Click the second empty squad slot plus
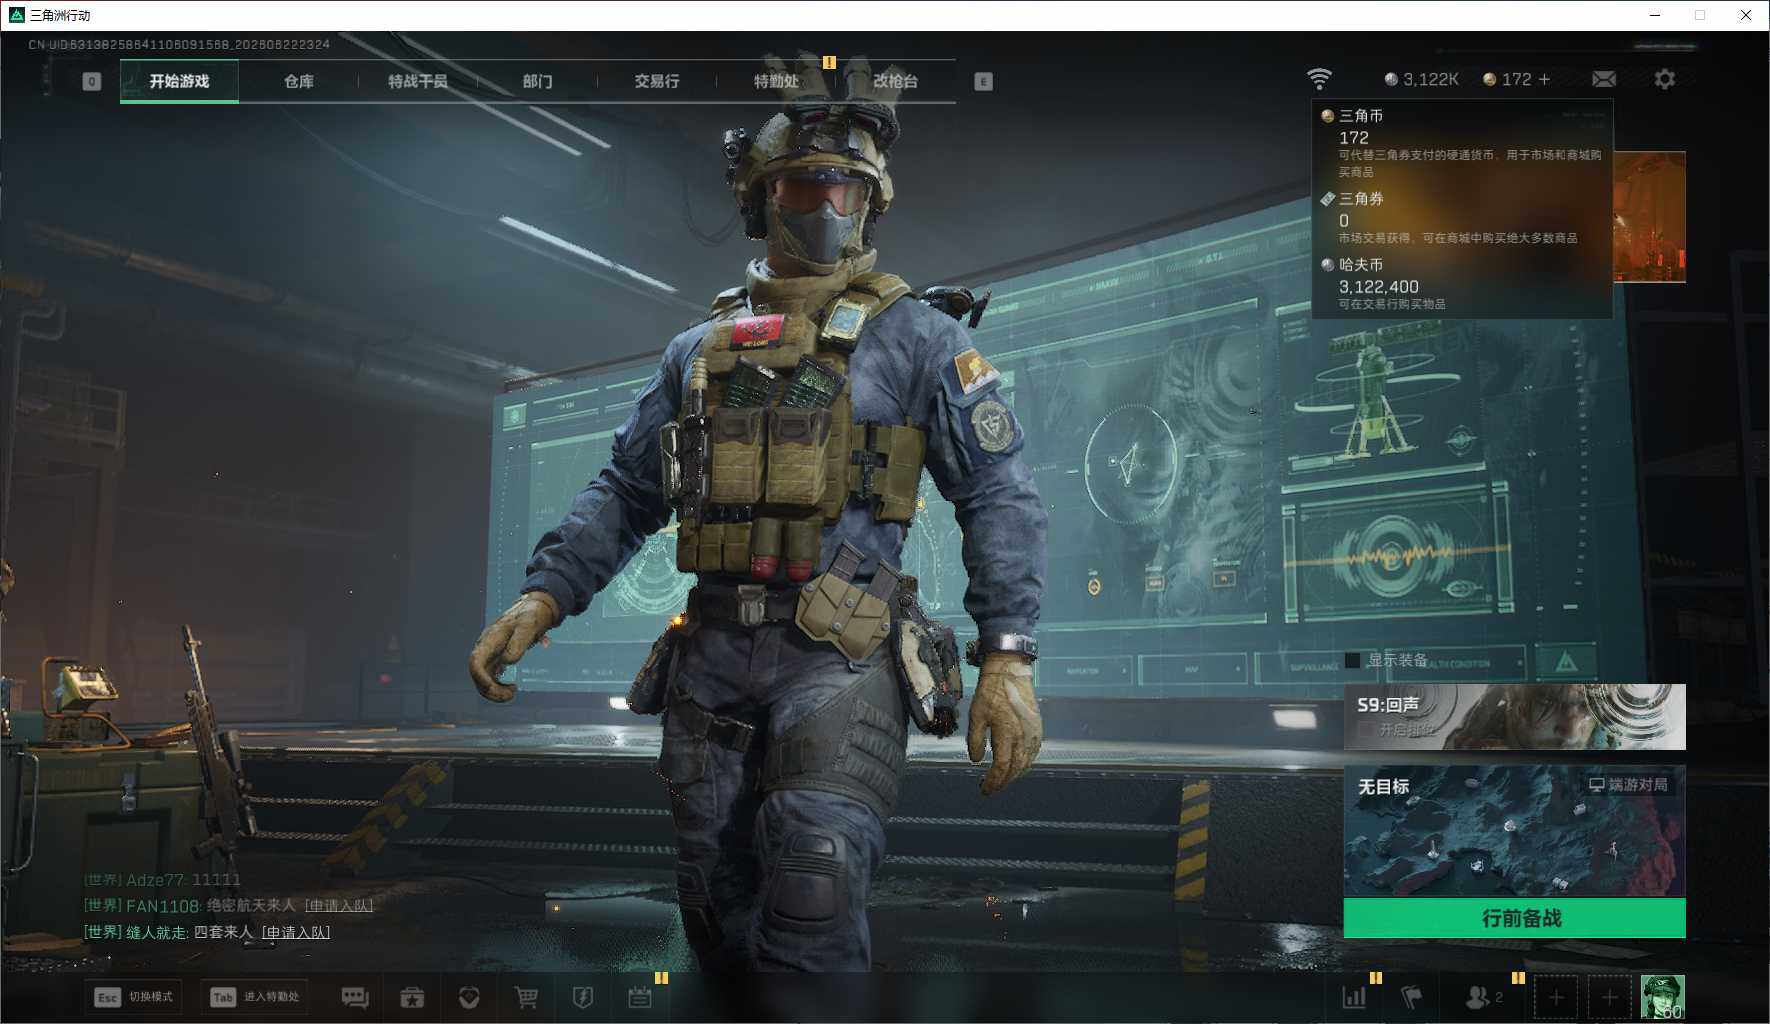The height and width of the screenshot is (1024, 1770). [x=1609, y=997]
